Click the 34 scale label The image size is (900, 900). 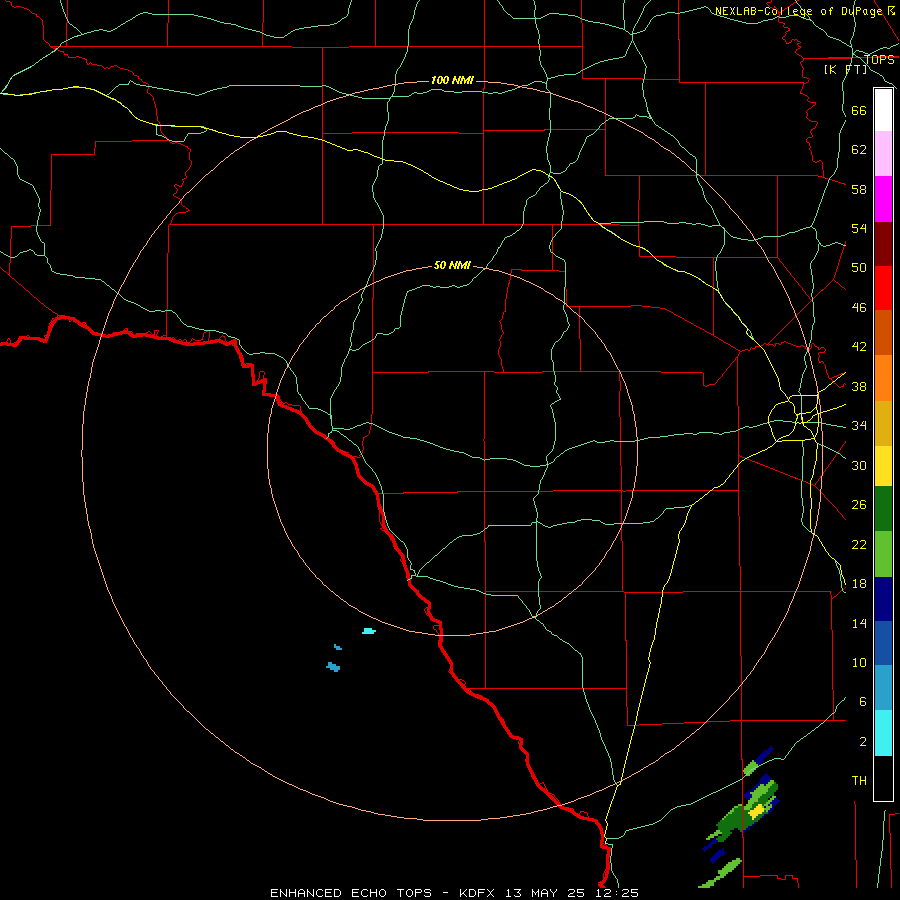tap(859, 426)
